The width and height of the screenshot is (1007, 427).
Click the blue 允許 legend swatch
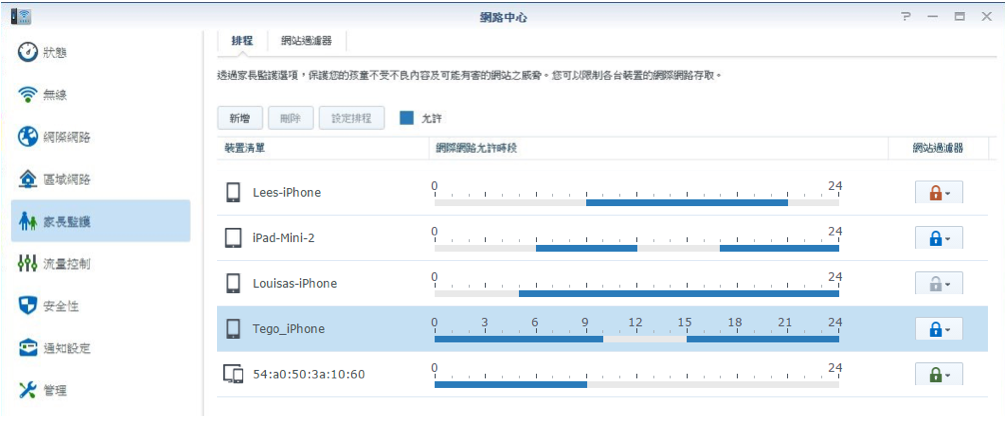pyautogui.click(x=407, y=118)
